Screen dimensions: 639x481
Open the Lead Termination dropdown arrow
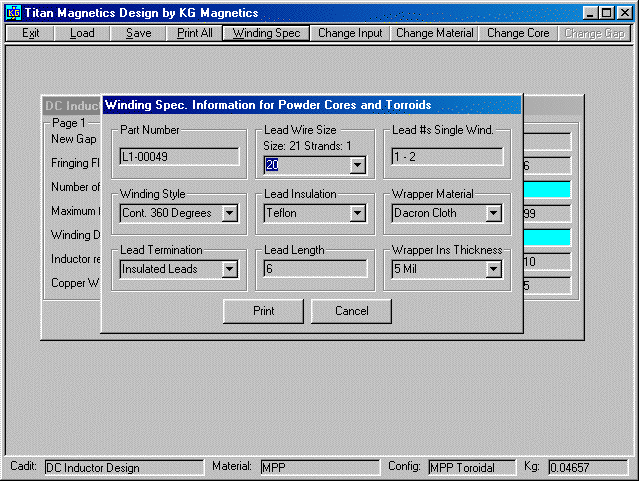tap(230, 269)
